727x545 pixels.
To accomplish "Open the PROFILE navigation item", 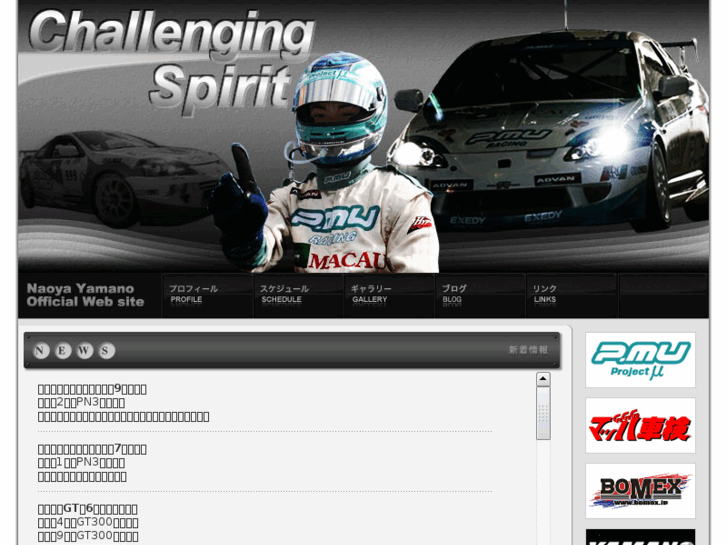I will 207,295.
